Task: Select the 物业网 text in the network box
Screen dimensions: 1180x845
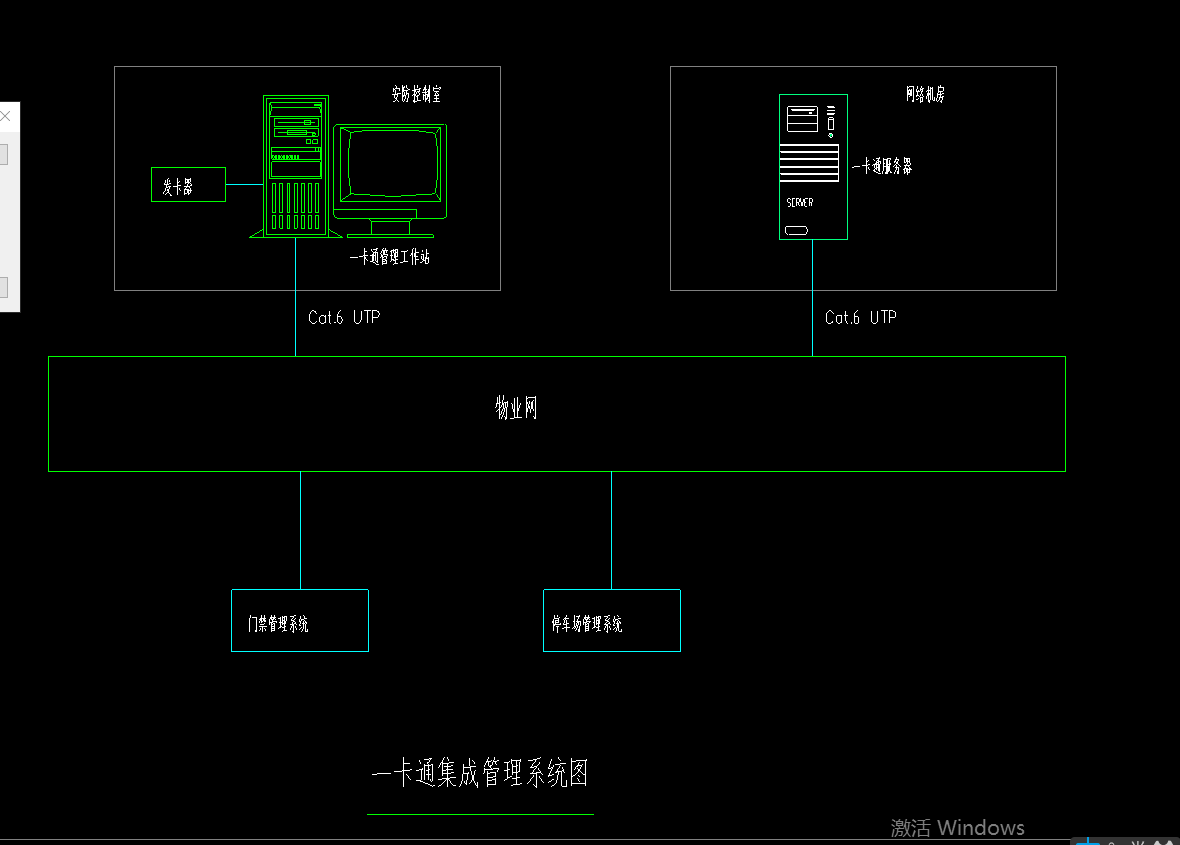Action: point(516,407)
